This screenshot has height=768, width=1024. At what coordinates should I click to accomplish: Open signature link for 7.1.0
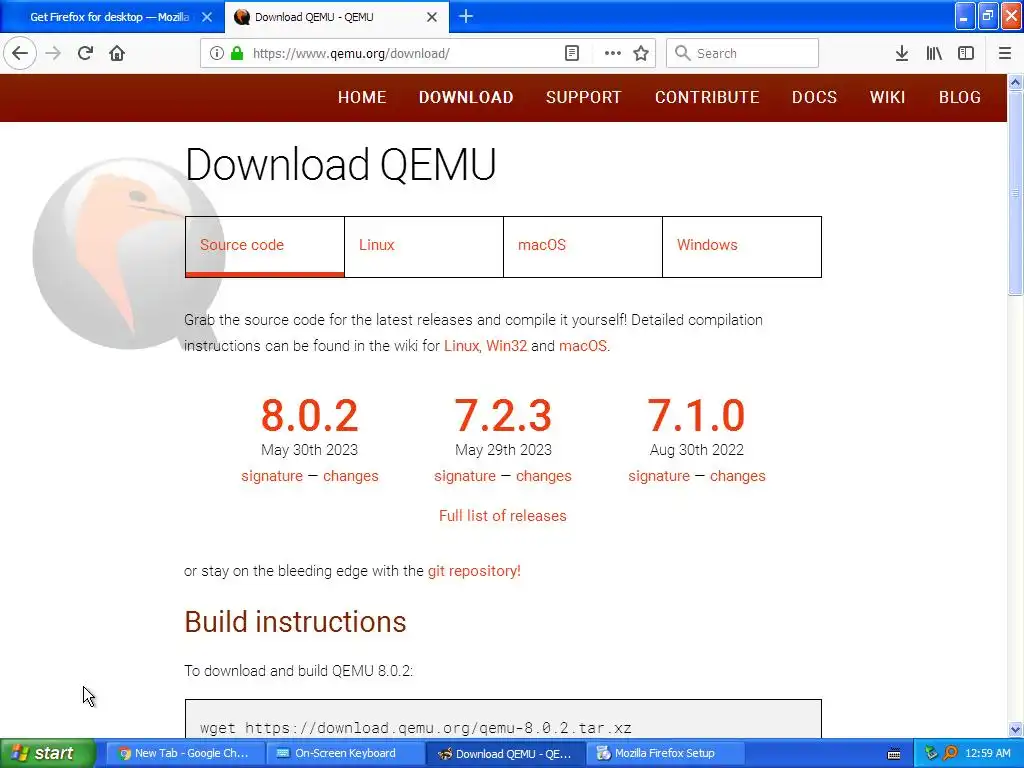tap(659, 476)
